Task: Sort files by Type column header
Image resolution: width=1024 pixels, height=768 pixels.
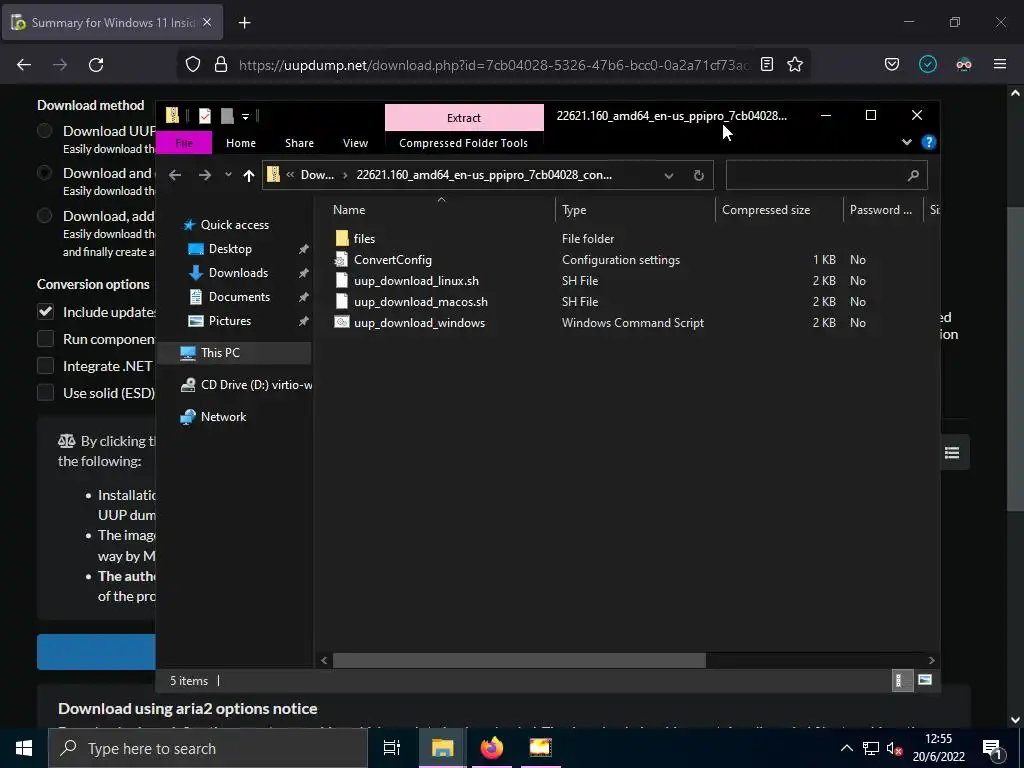Action: 635,210
